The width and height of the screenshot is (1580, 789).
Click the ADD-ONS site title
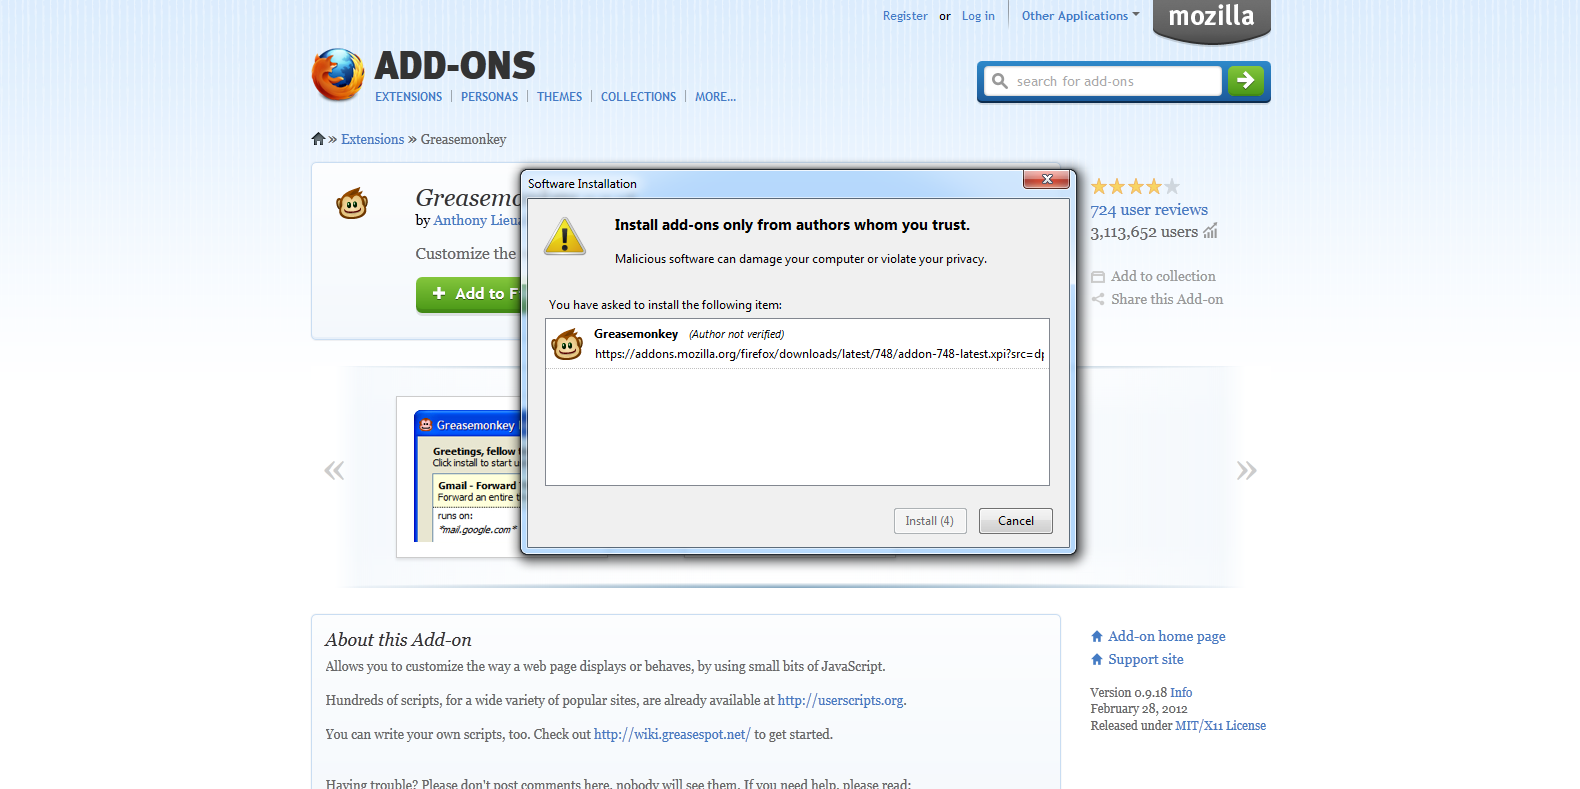(x=455, y=66)
